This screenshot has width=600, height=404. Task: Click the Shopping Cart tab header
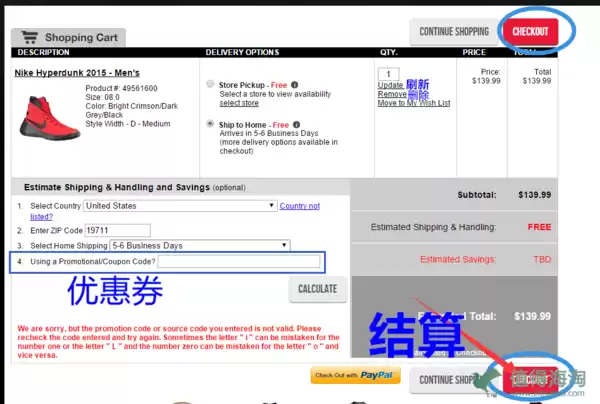coord(68,37)
